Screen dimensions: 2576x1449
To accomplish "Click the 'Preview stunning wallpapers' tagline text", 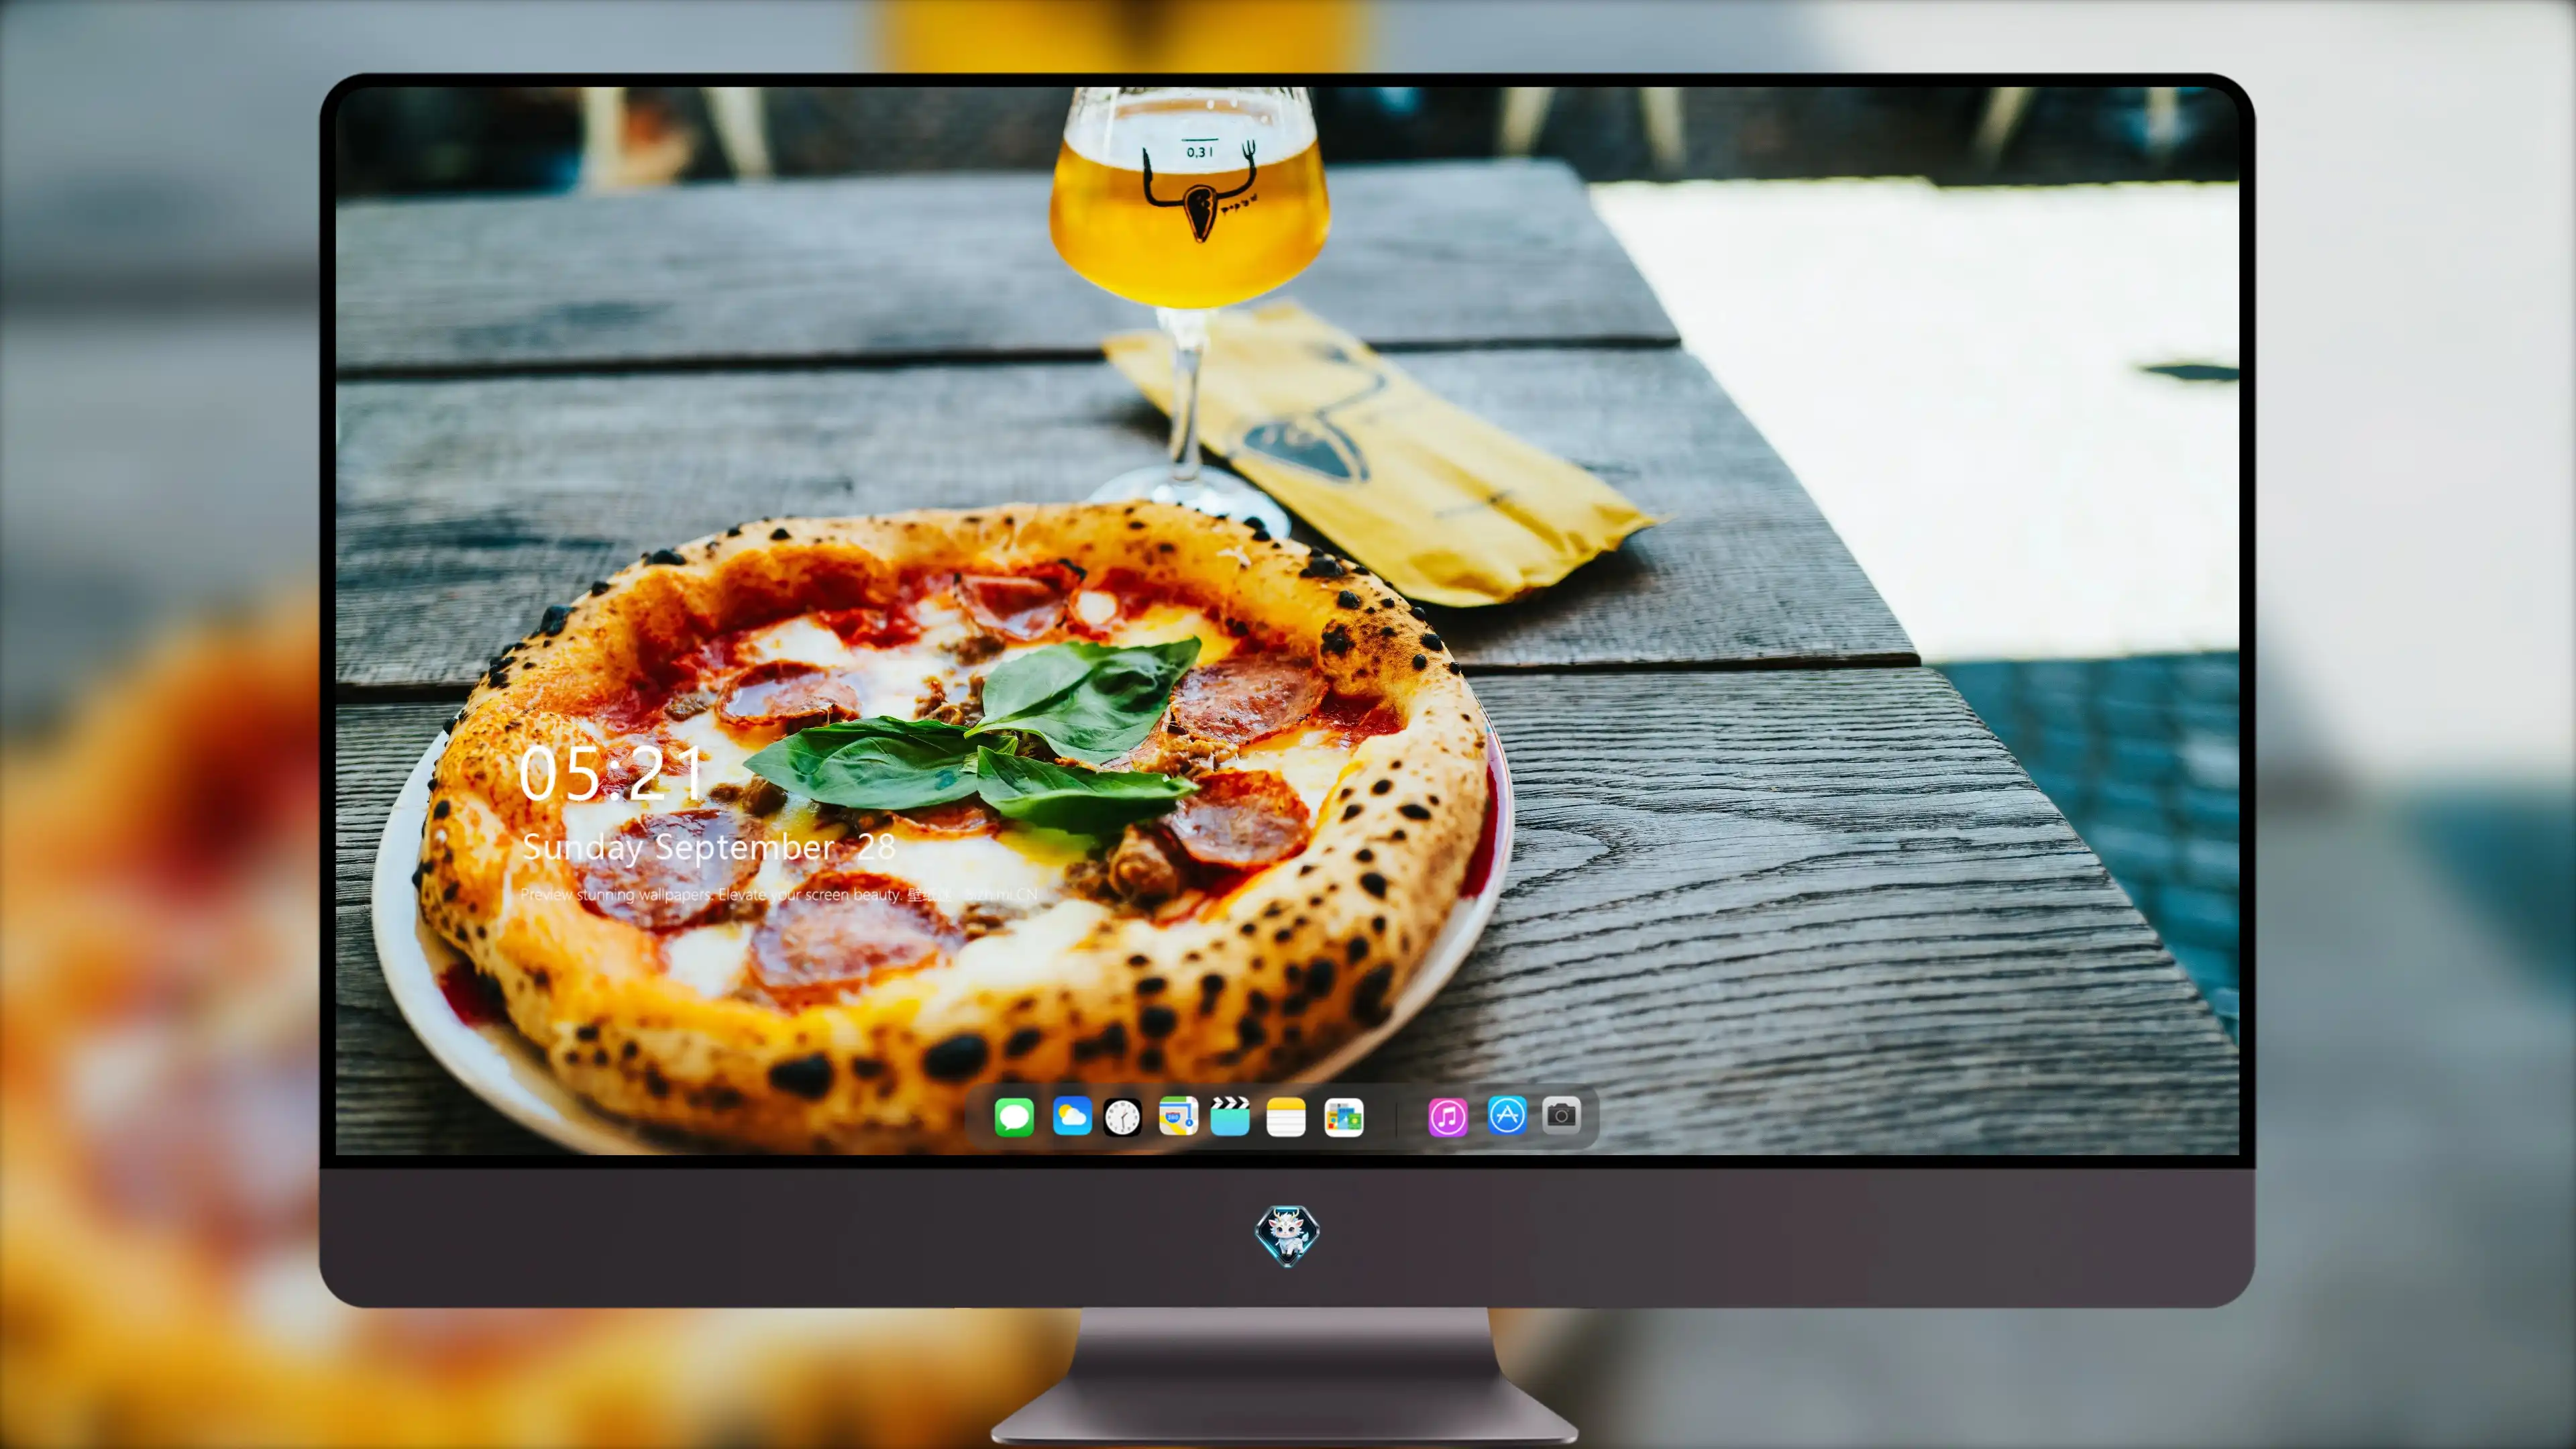I will point(779,894).
